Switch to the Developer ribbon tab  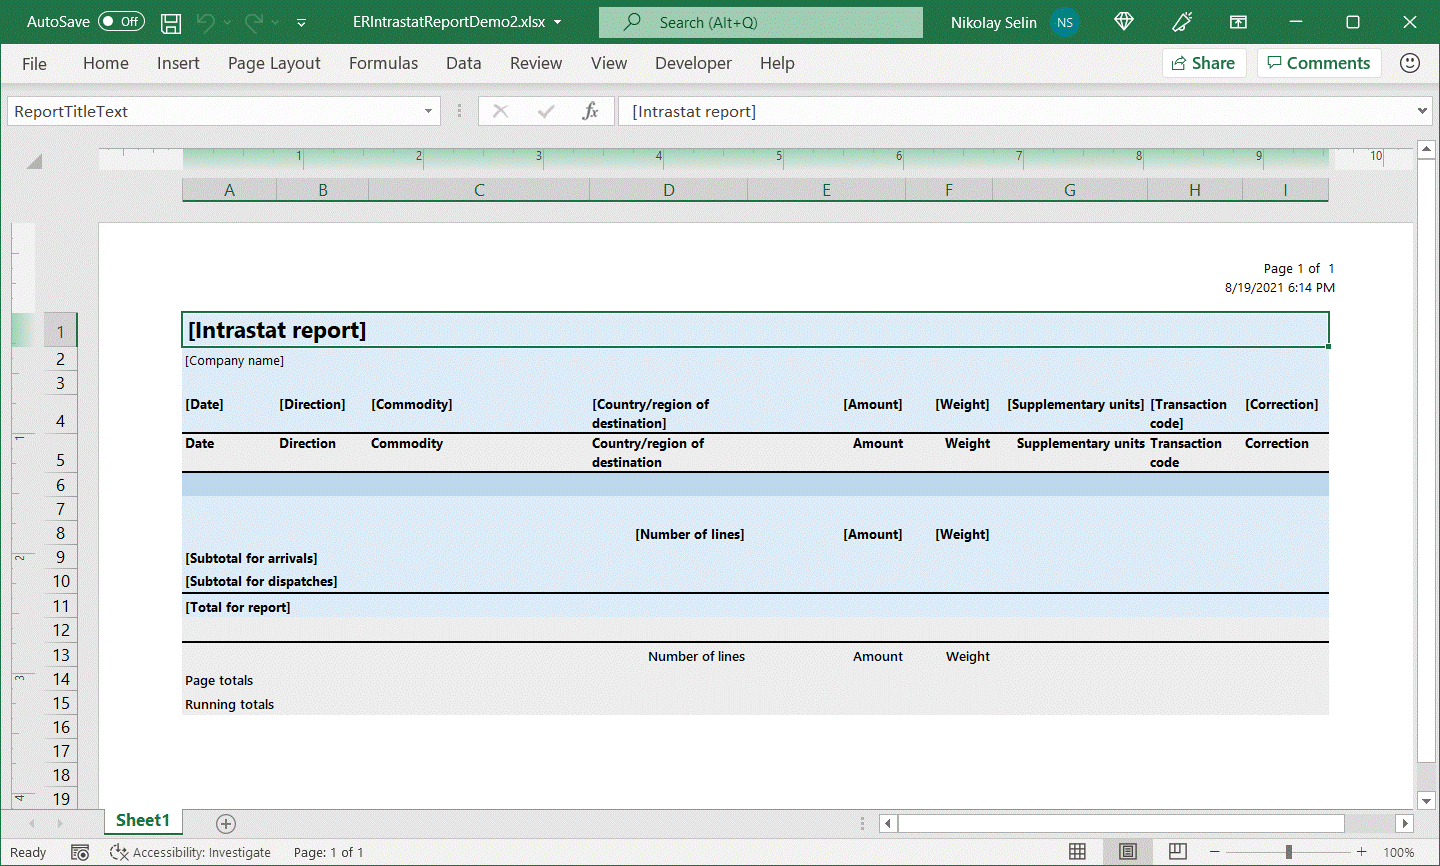693,63
